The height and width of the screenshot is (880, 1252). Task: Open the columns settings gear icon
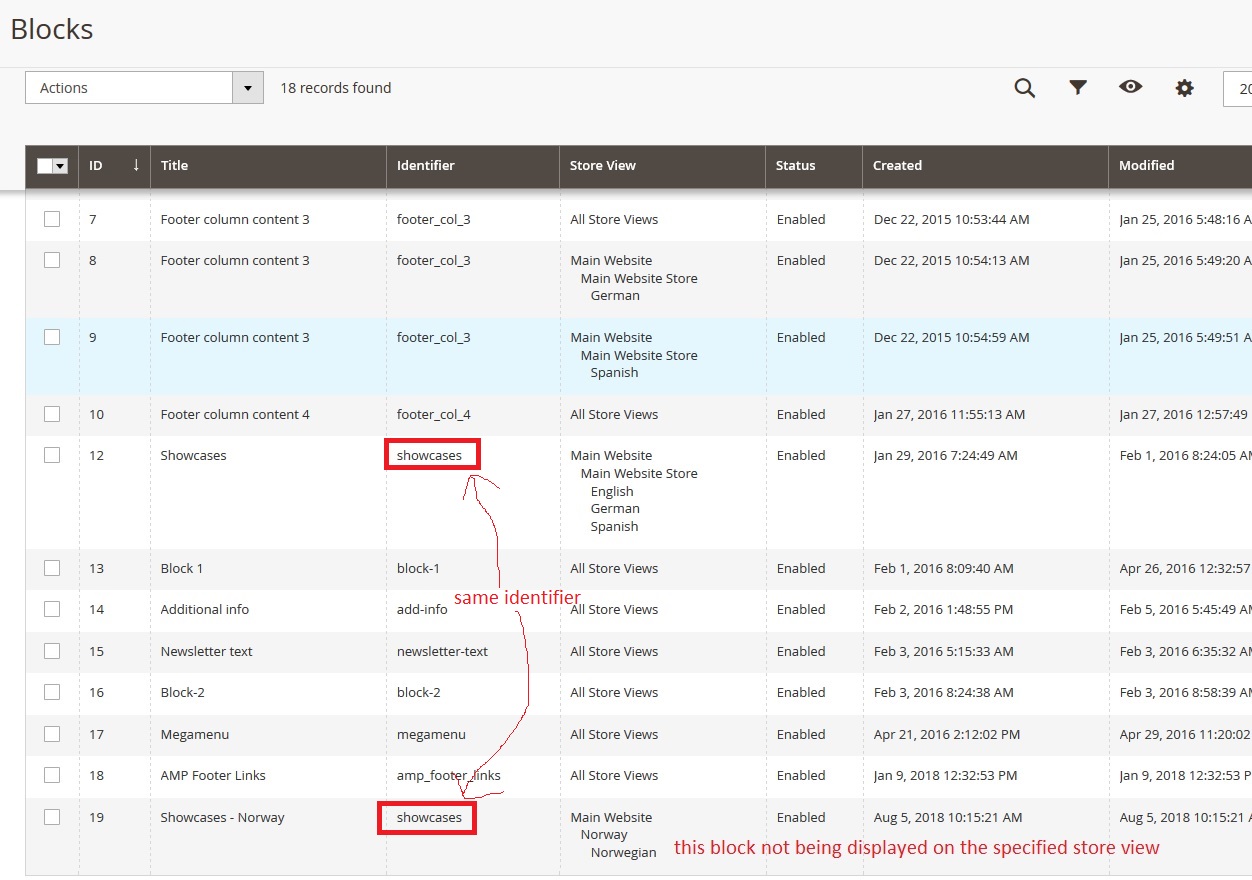[1184, 88]
